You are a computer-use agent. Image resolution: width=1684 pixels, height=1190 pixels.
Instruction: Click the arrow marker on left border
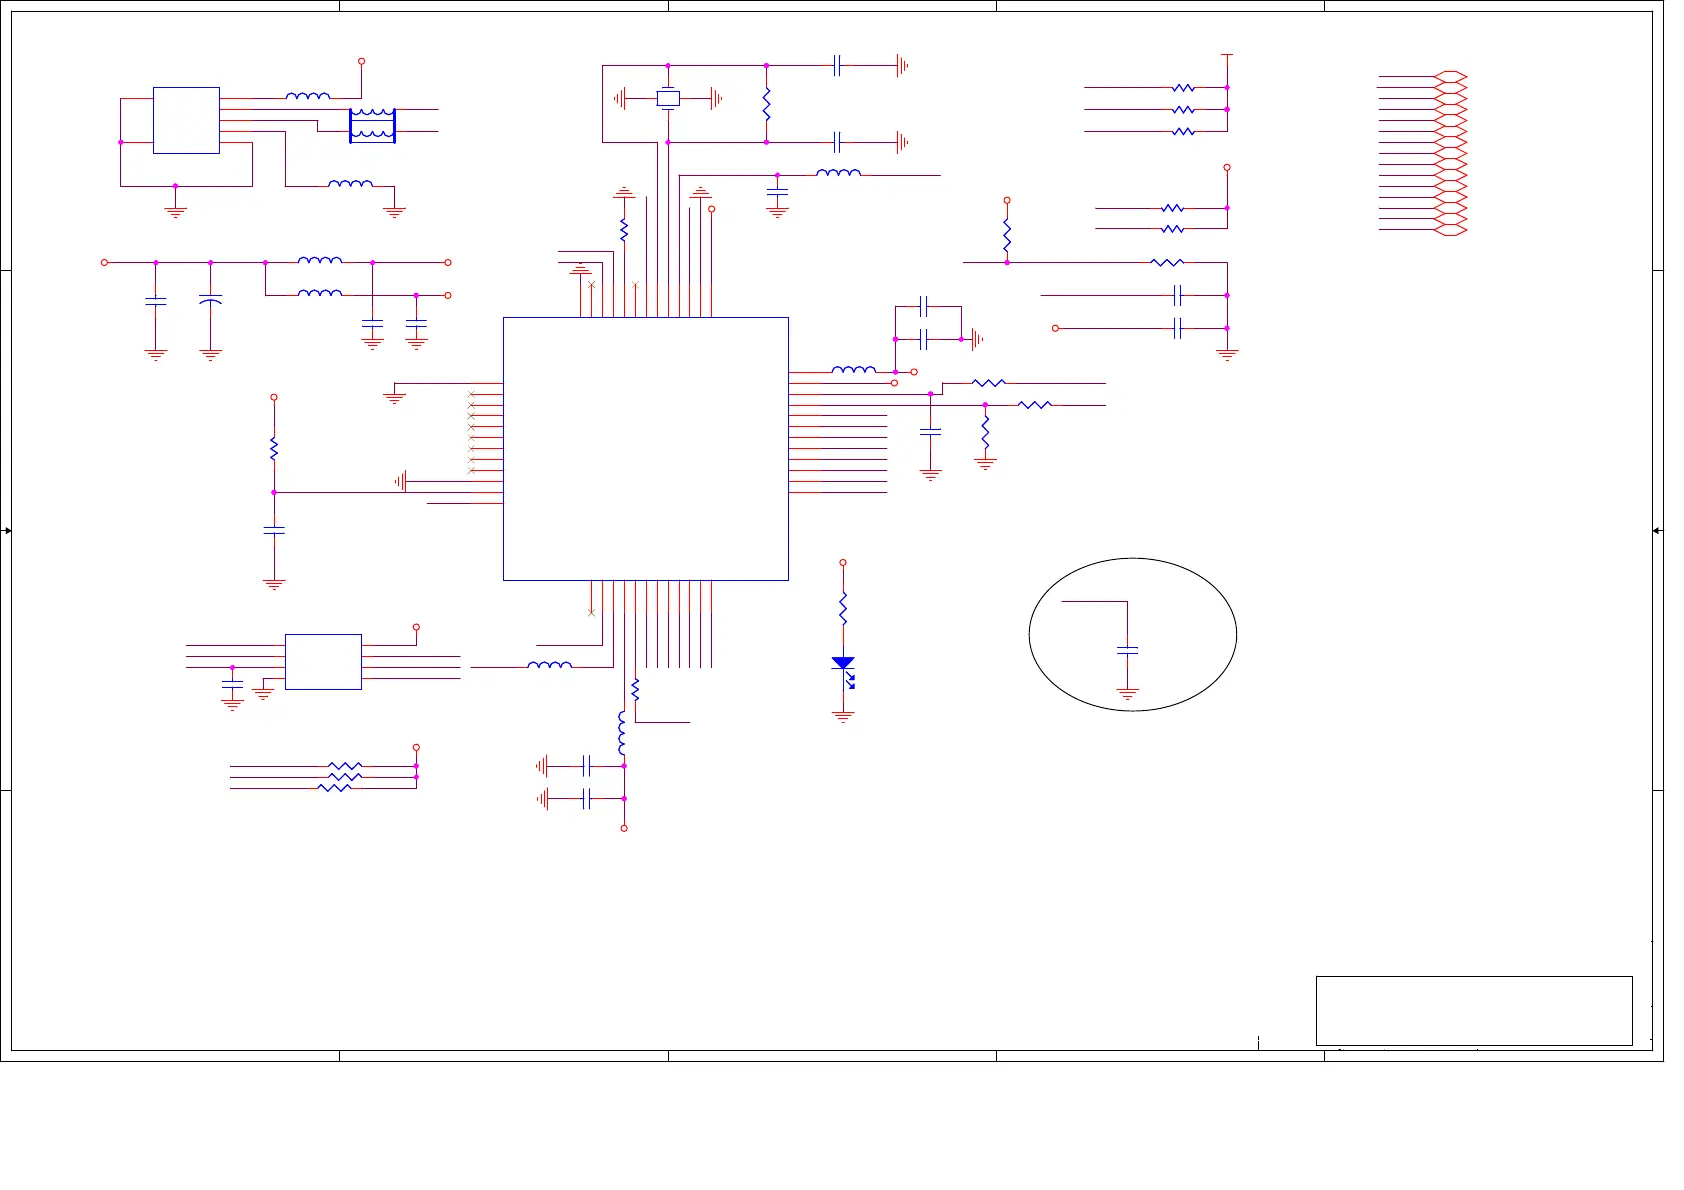coord(7,531)
